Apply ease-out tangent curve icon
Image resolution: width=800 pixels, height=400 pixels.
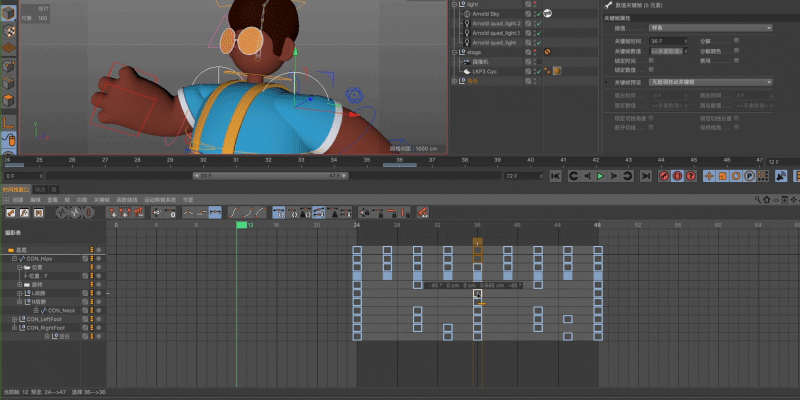[x=261, y=212]
